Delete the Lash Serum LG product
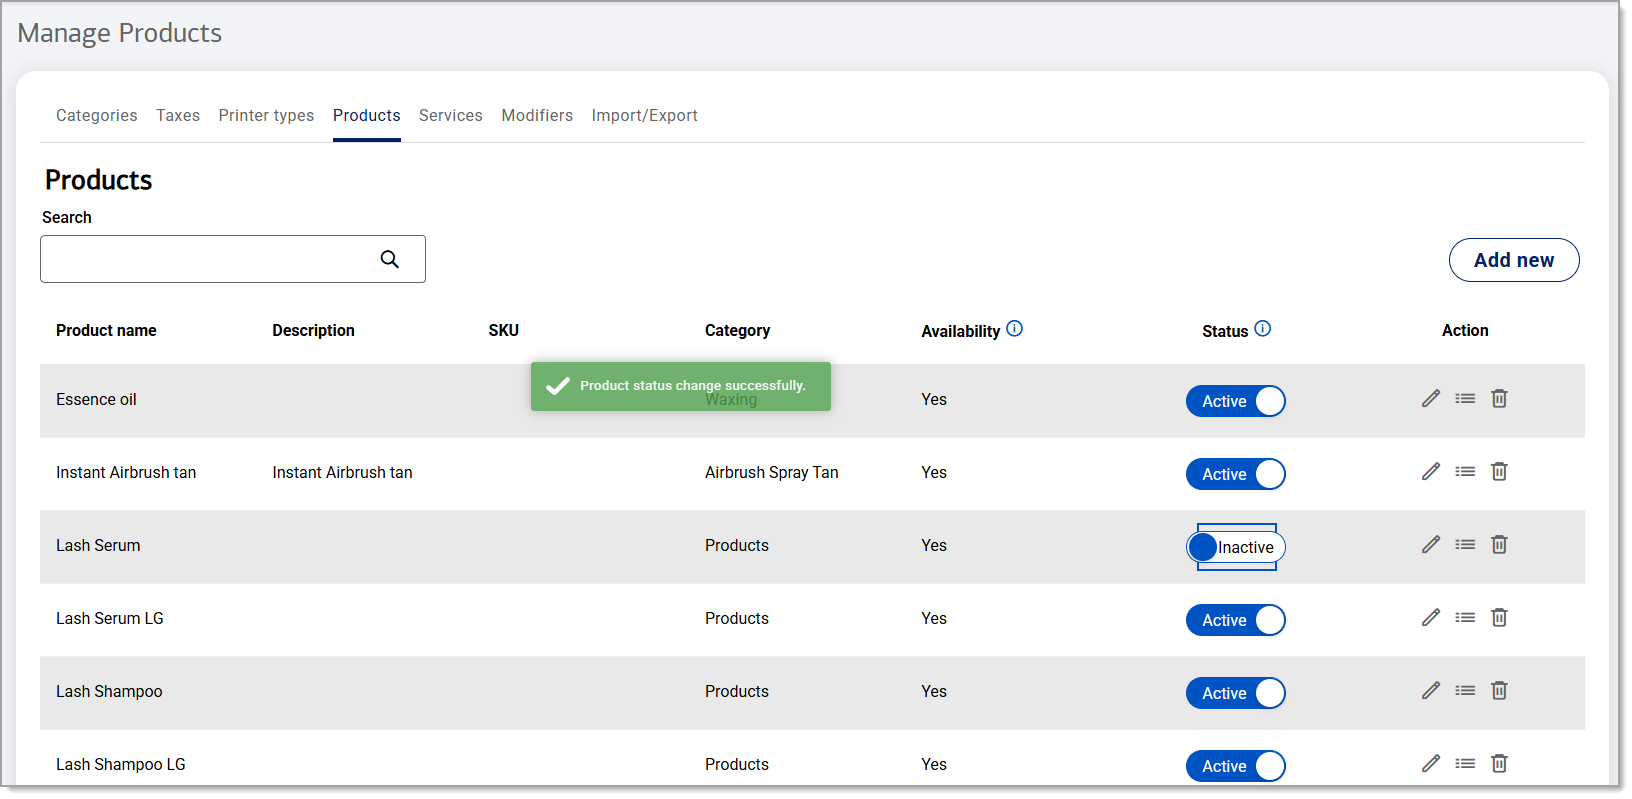1632x799 pixels. coord(1499,617)
